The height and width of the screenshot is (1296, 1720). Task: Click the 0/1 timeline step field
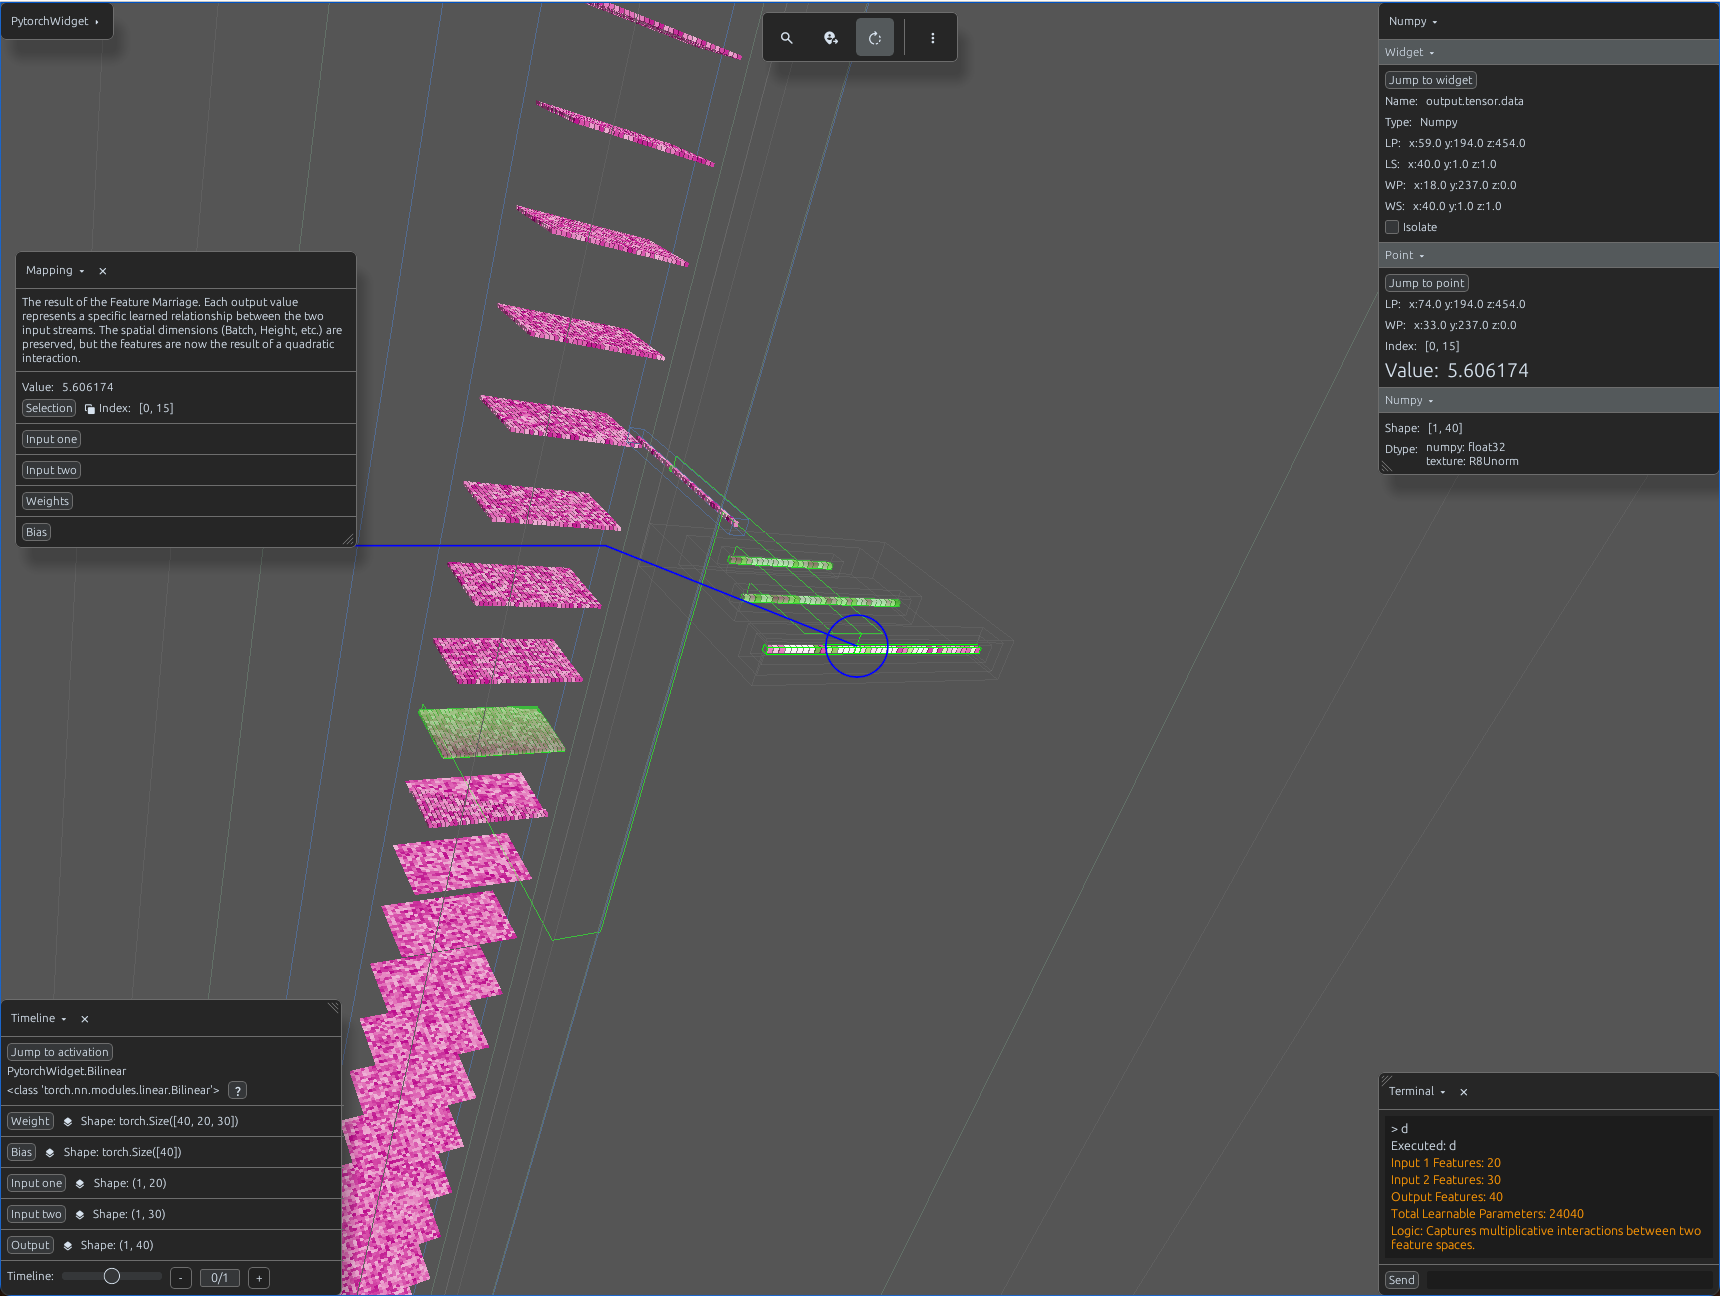pos(220,1278)
